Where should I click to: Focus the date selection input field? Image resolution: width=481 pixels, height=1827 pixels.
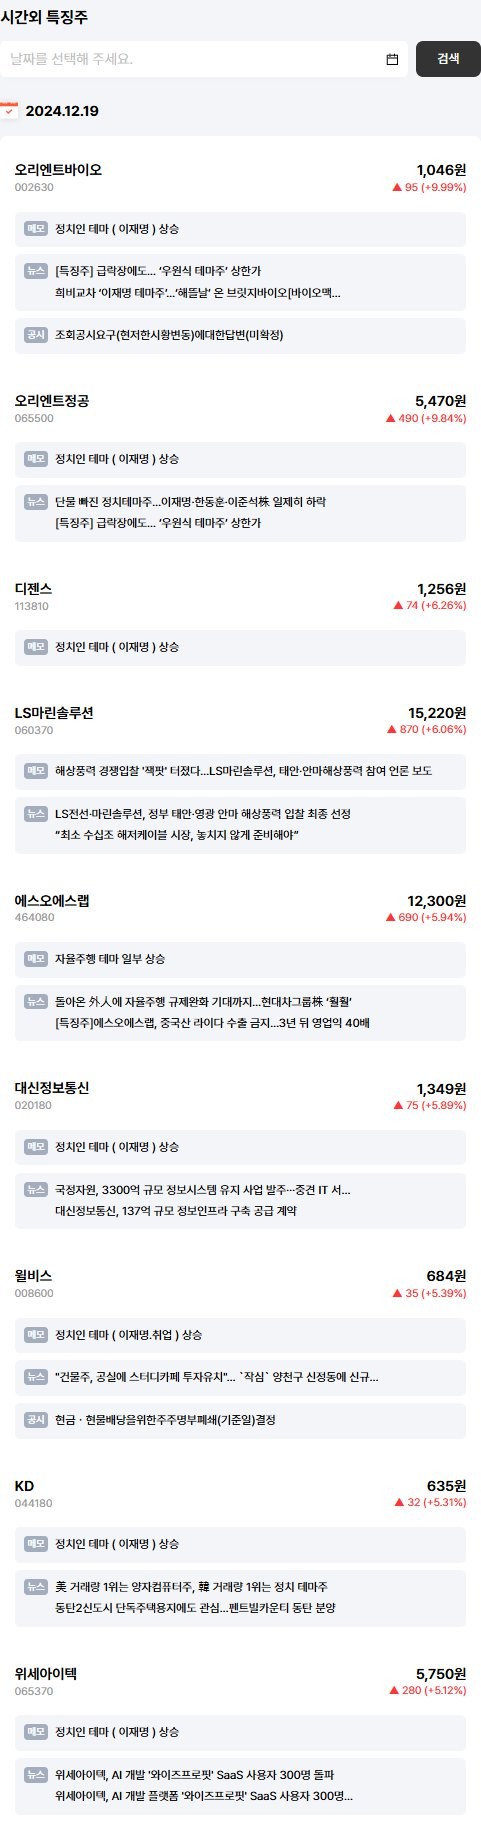(204, 59)
